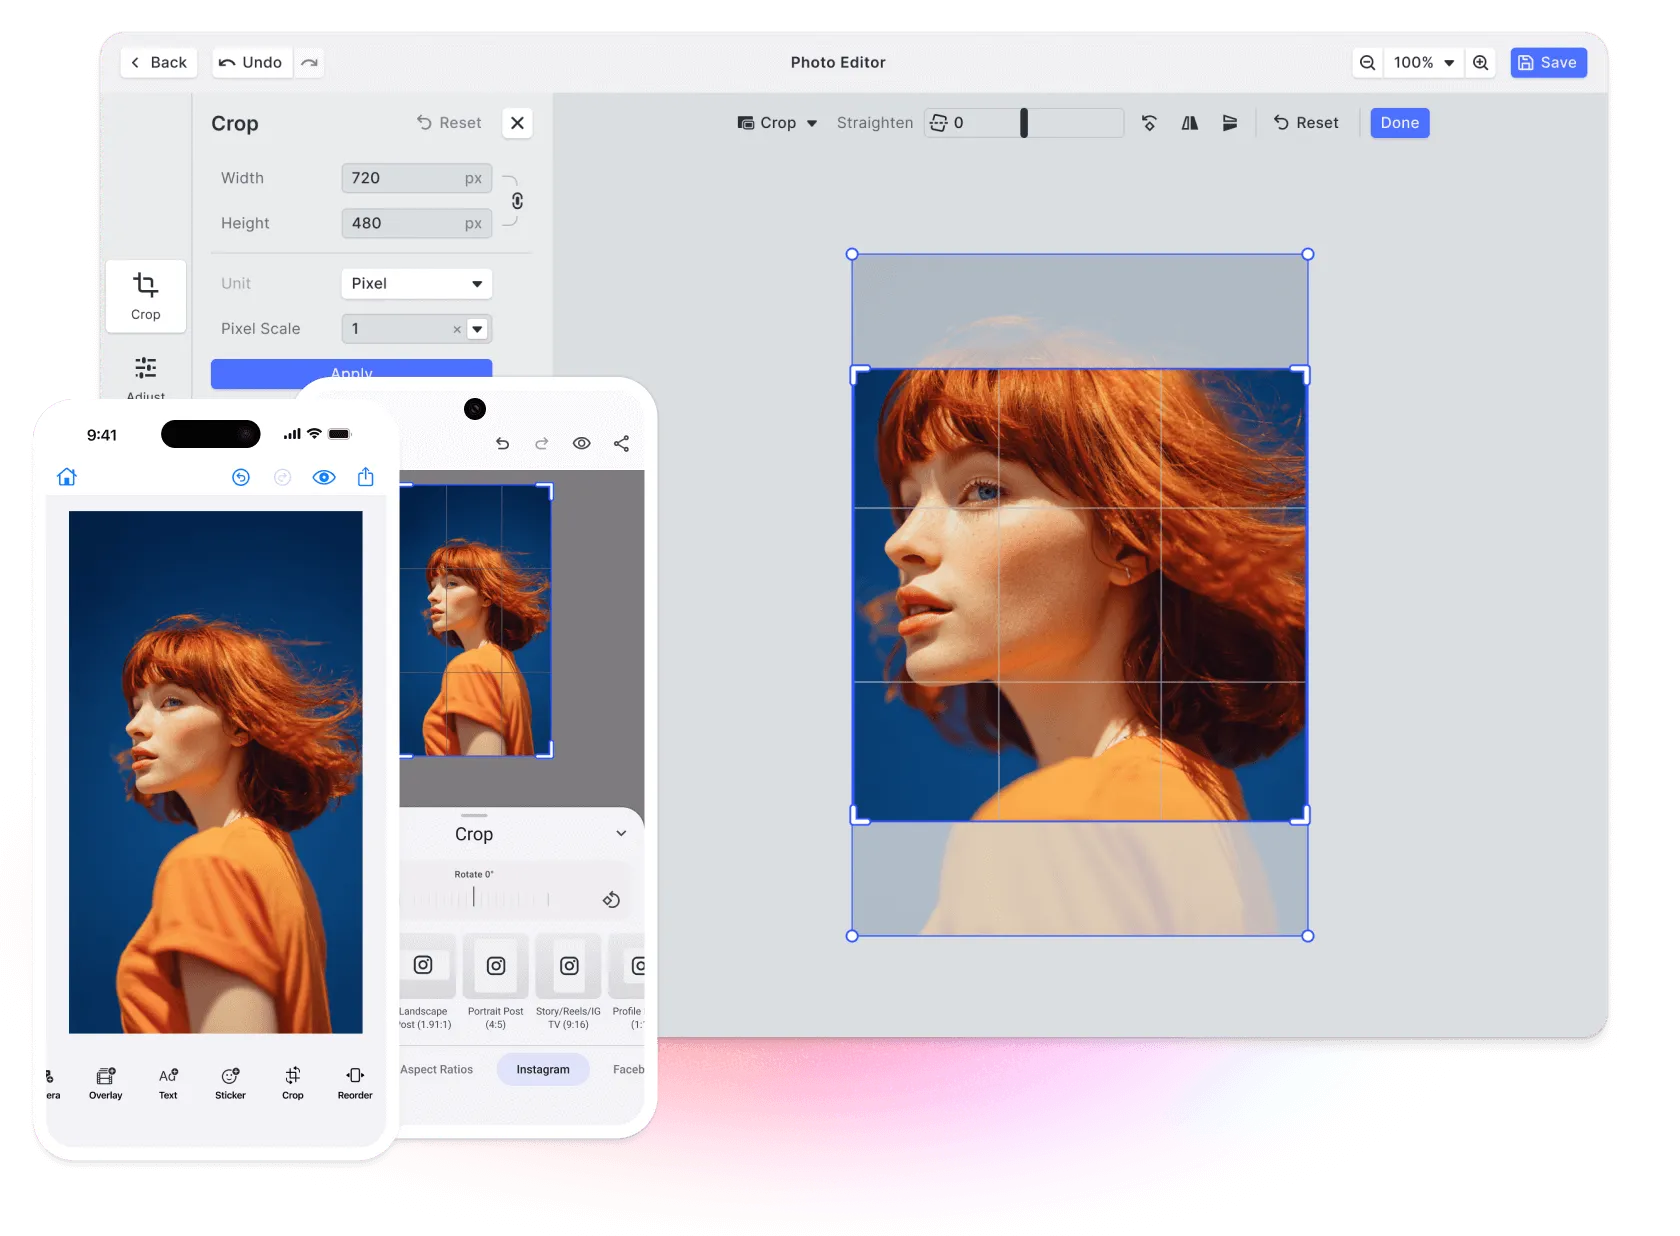Screen dimensions: 1680x1236
Task: Open the Unit Pixel dropdown
Action: [416, 284]
